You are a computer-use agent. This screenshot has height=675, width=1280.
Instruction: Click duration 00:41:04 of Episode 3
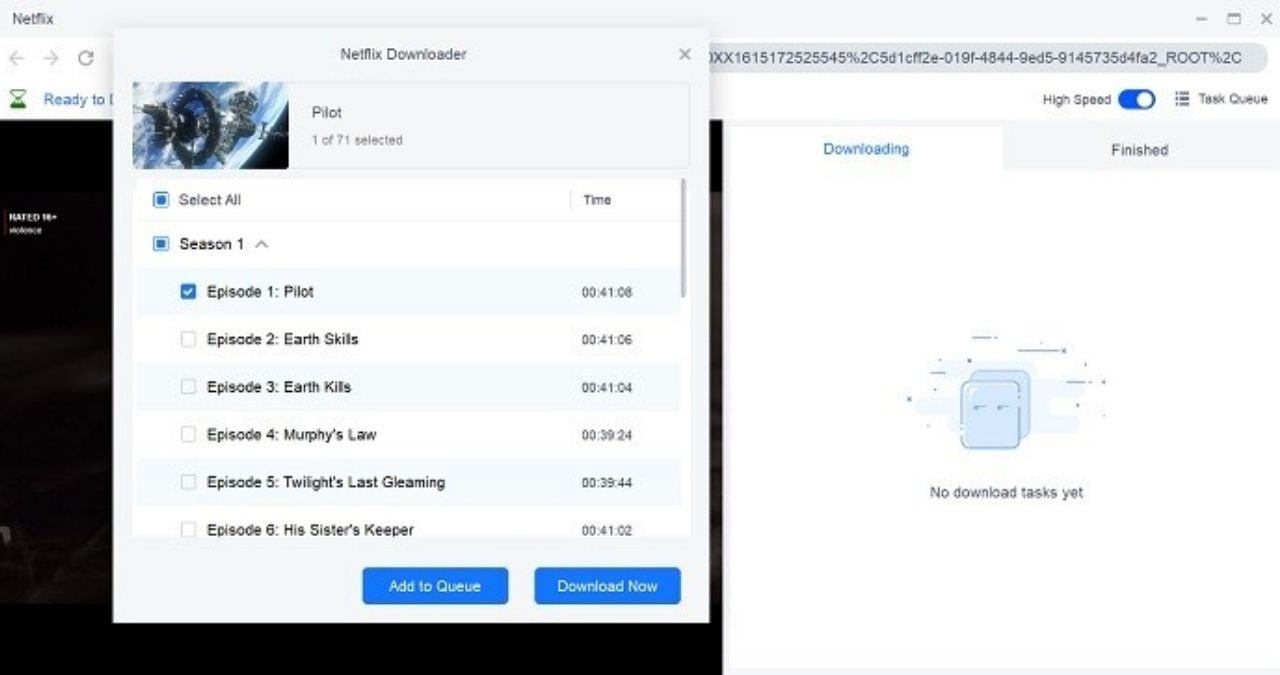(607, 388)
